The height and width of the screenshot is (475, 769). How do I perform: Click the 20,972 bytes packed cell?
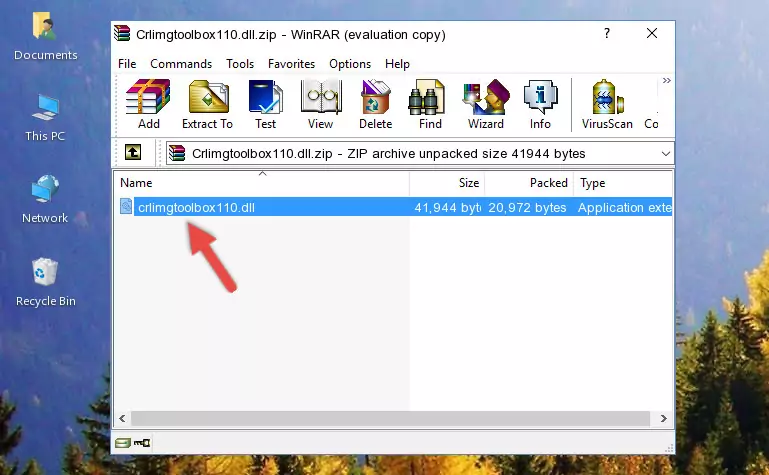click(x=527, y=208)
